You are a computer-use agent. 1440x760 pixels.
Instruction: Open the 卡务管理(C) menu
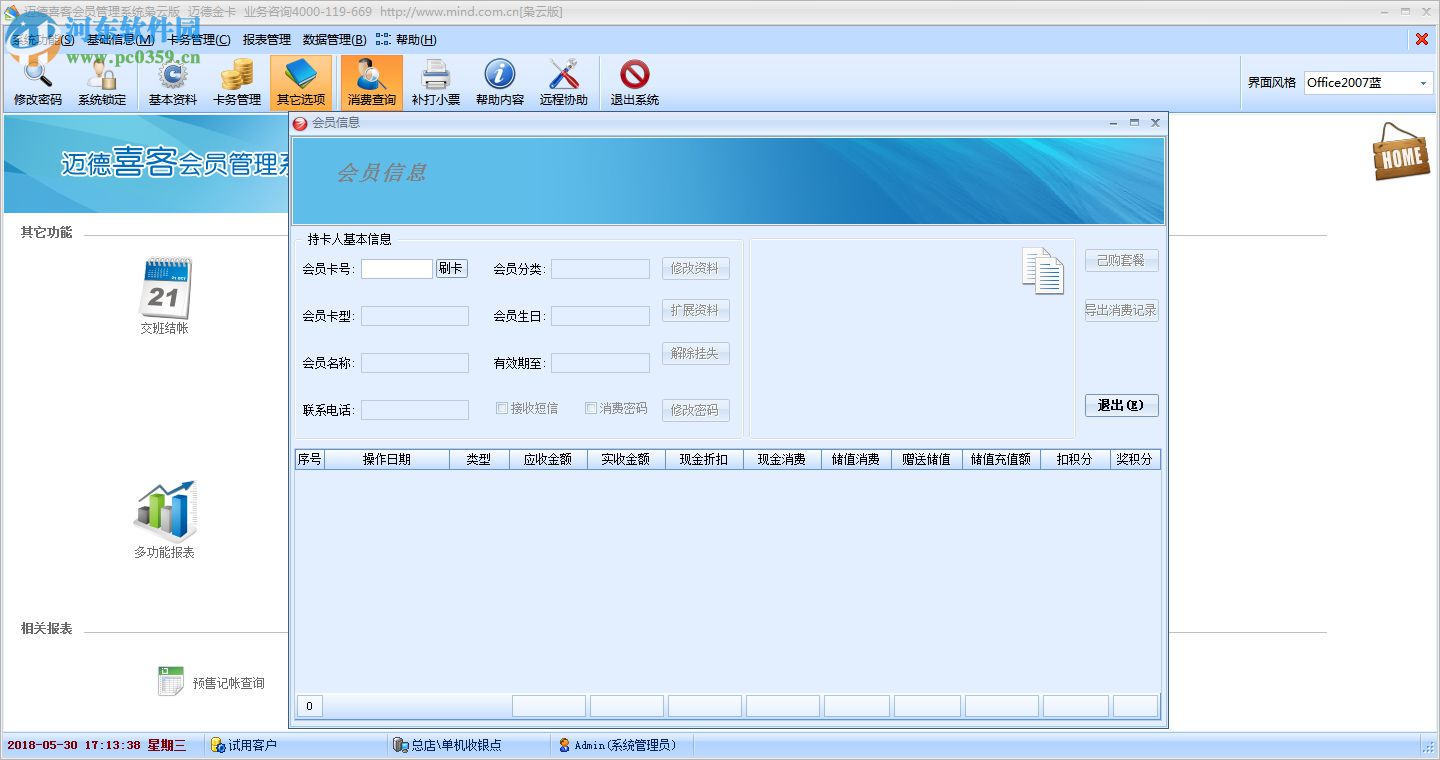pyautogui.click(x=199, y=40)
